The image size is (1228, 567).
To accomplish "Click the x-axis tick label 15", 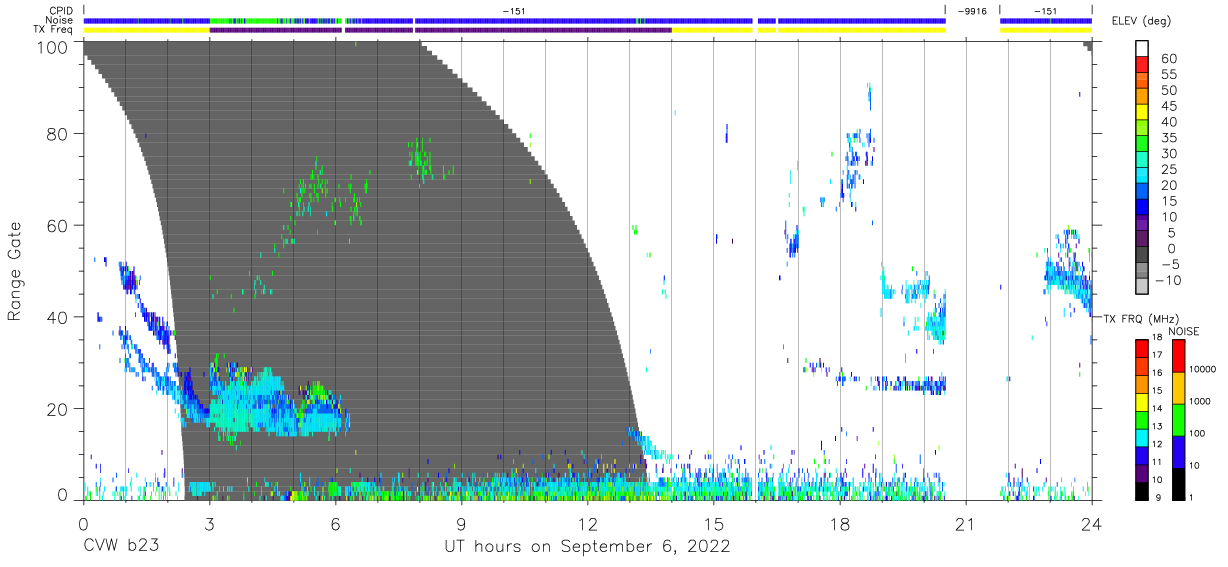I will pyautogui.click(x=714, y=524).
